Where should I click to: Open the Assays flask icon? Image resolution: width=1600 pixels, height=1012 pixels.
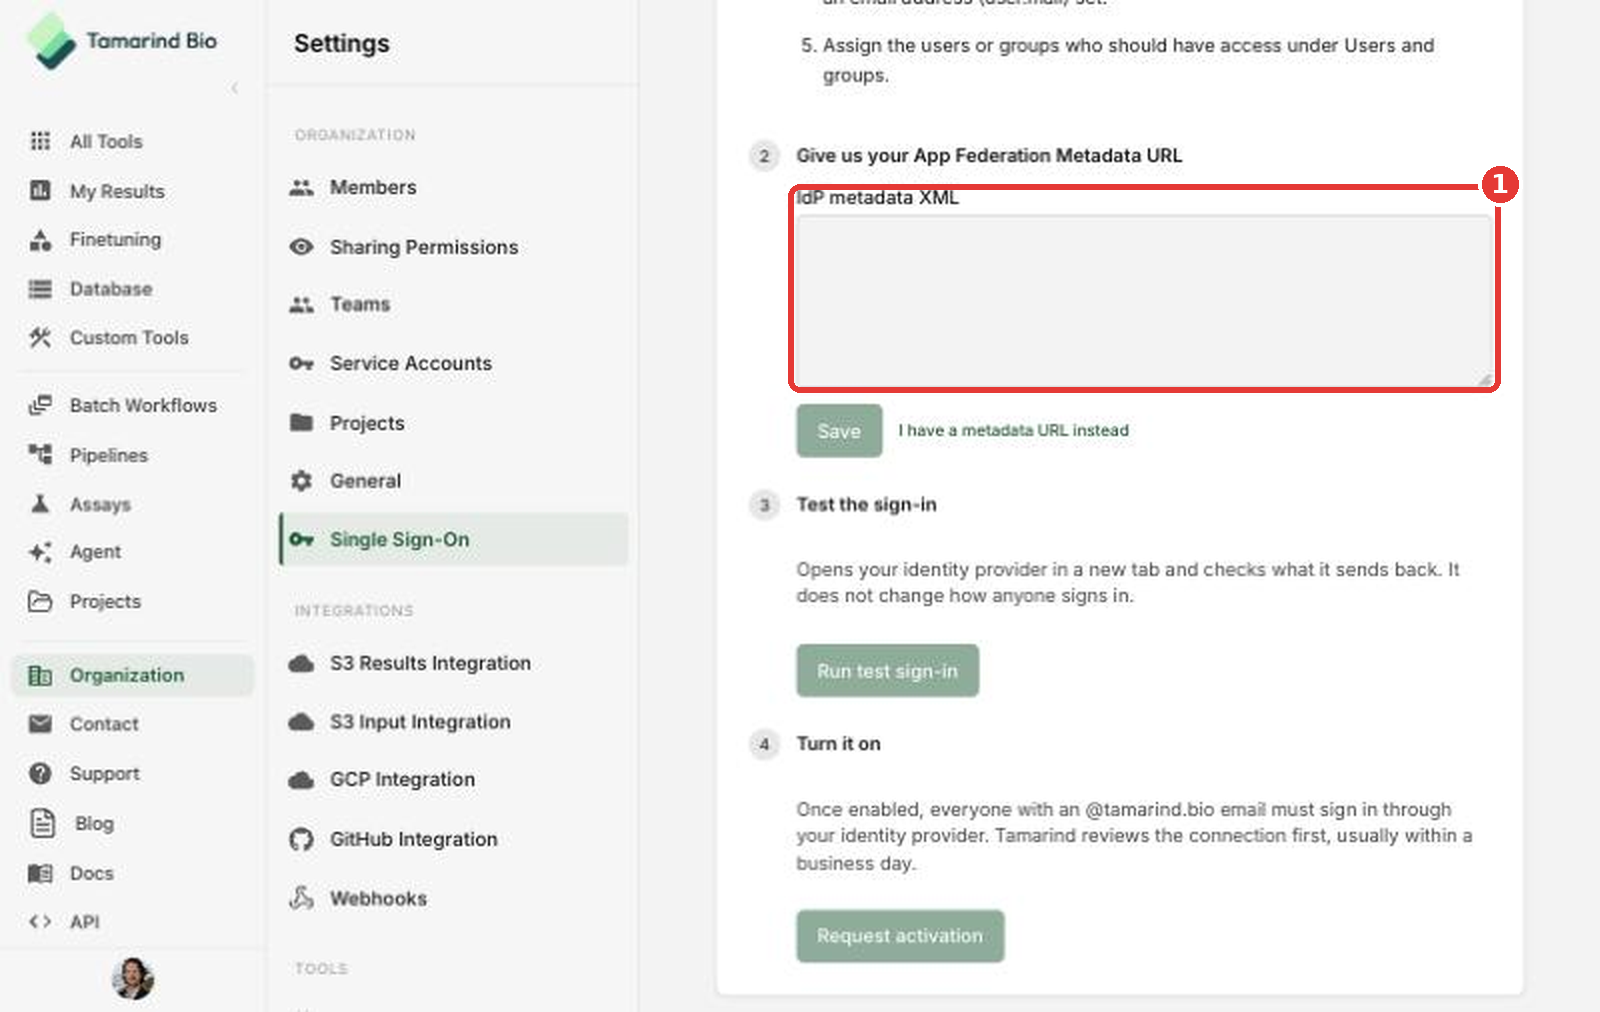tap(40, 503)
